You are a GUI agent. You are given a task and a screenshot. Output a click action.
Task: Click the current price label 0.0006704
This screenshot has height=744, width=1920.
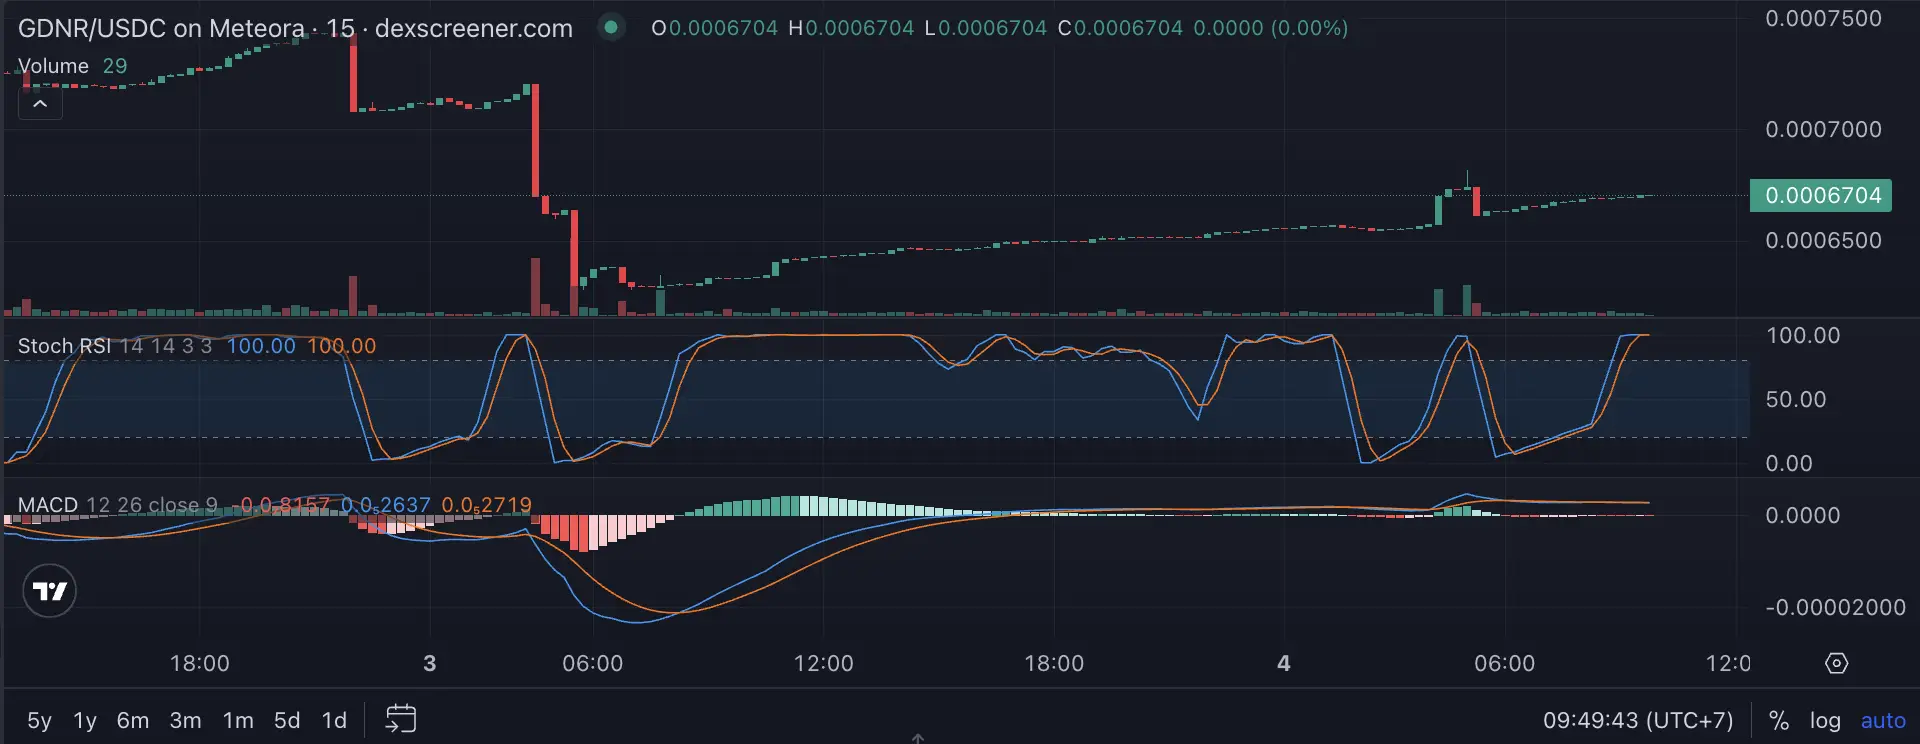[x=1822, y=195]
